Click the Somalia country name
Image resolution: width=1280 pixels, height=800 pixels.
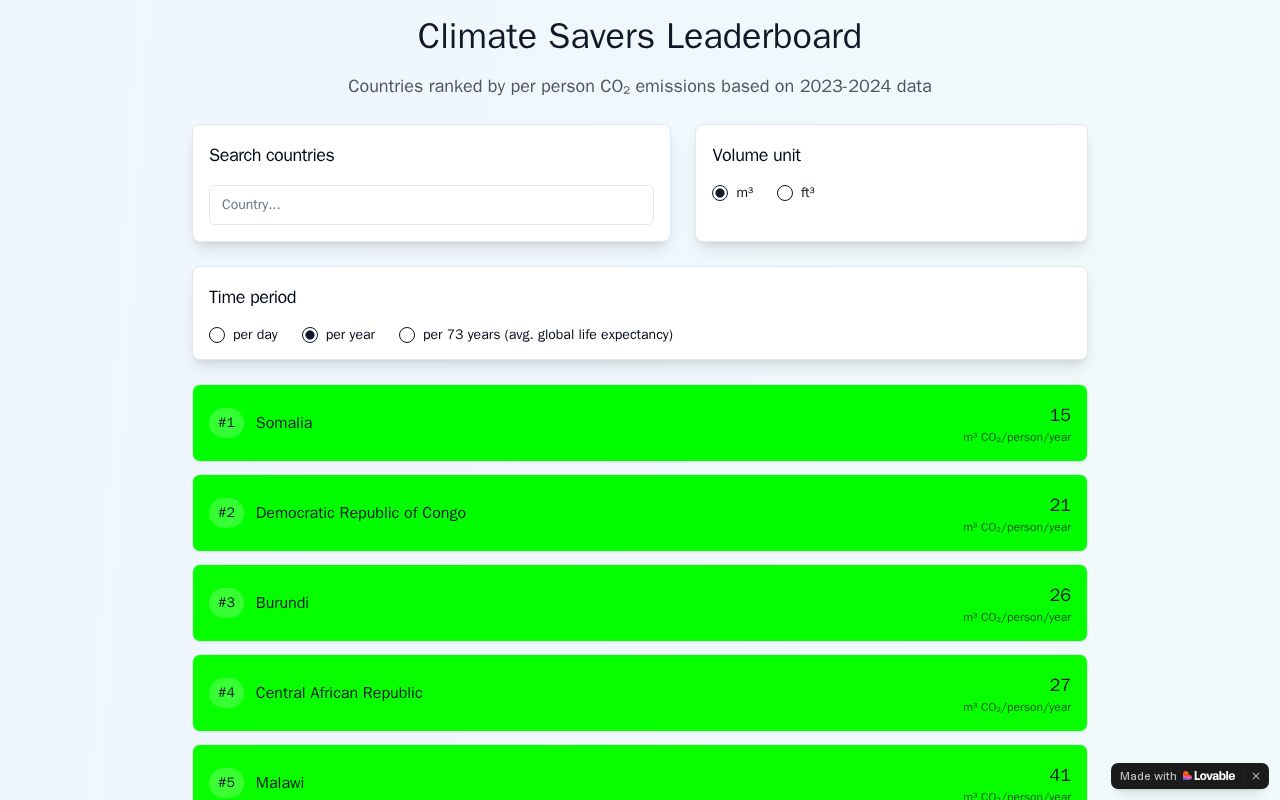point(284,423)
